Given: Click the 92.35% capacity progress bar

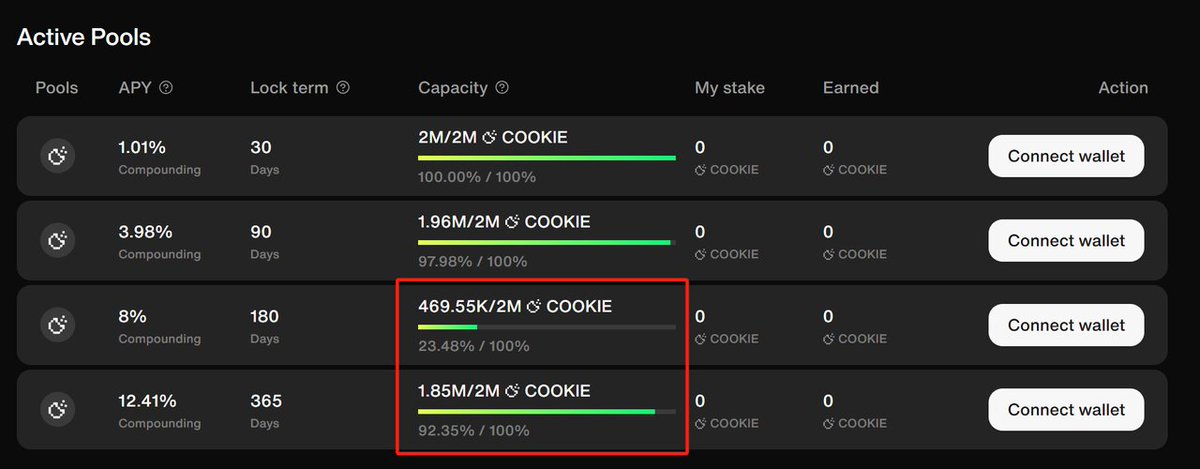Looking at the screenshot, I should click(547, 411).
